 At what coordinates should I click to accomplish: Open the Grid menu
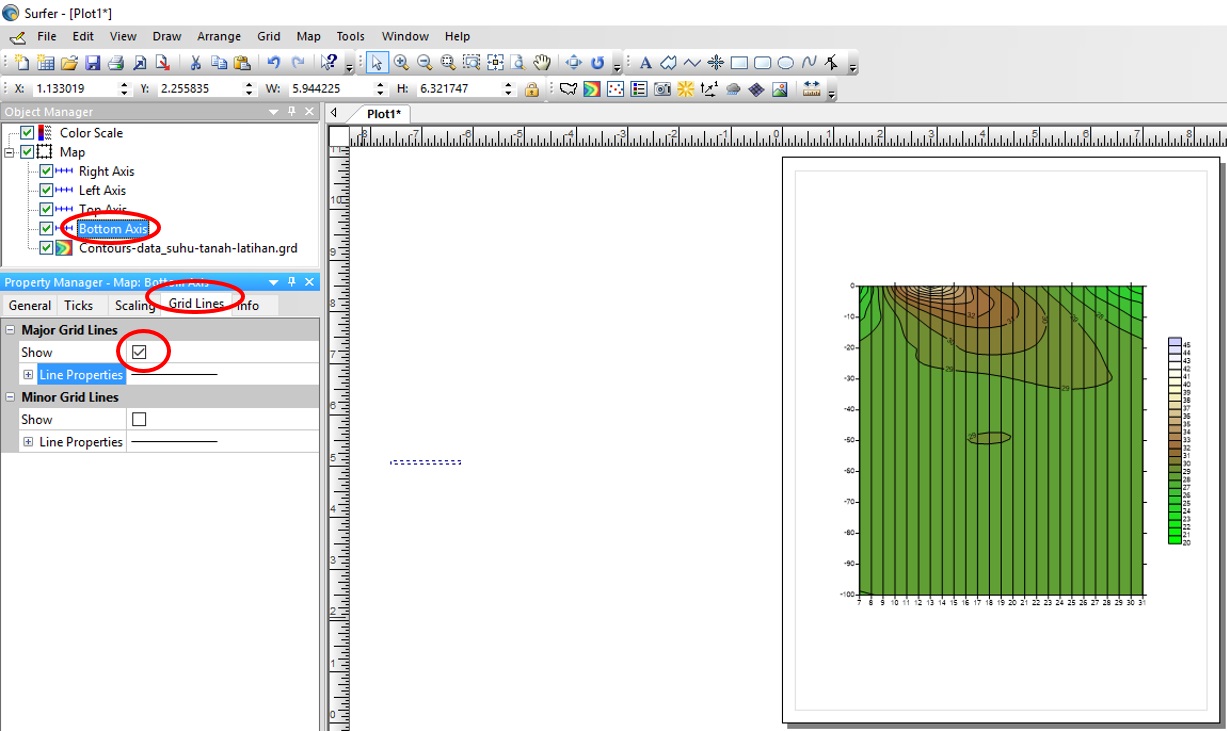(x=269, y=36)
